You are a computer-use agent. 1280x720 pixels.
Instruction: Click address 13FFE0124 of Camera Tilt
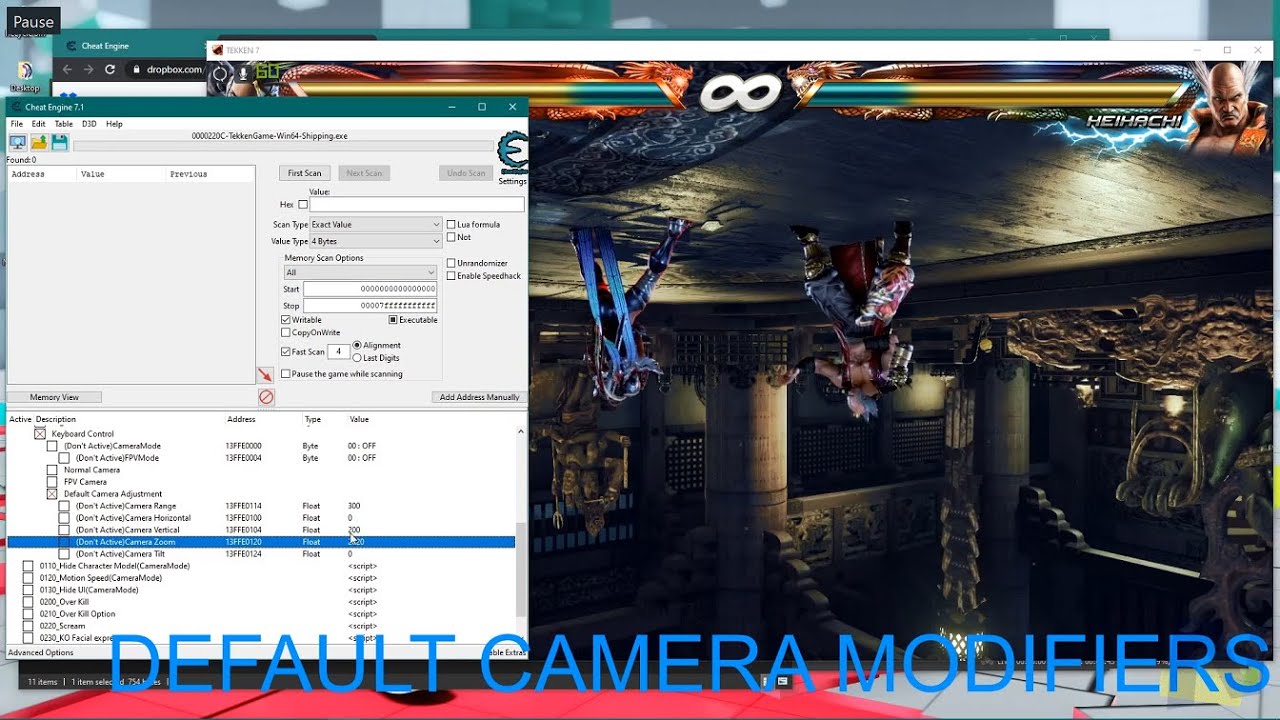pos(243,554)
